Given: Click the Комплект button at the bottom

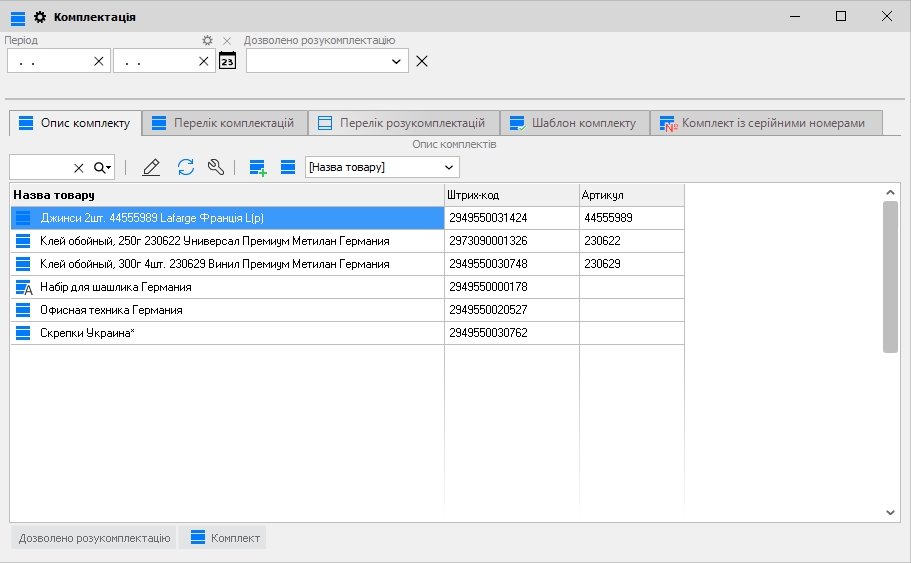Looking at the screenshot, I should [224, 538].
